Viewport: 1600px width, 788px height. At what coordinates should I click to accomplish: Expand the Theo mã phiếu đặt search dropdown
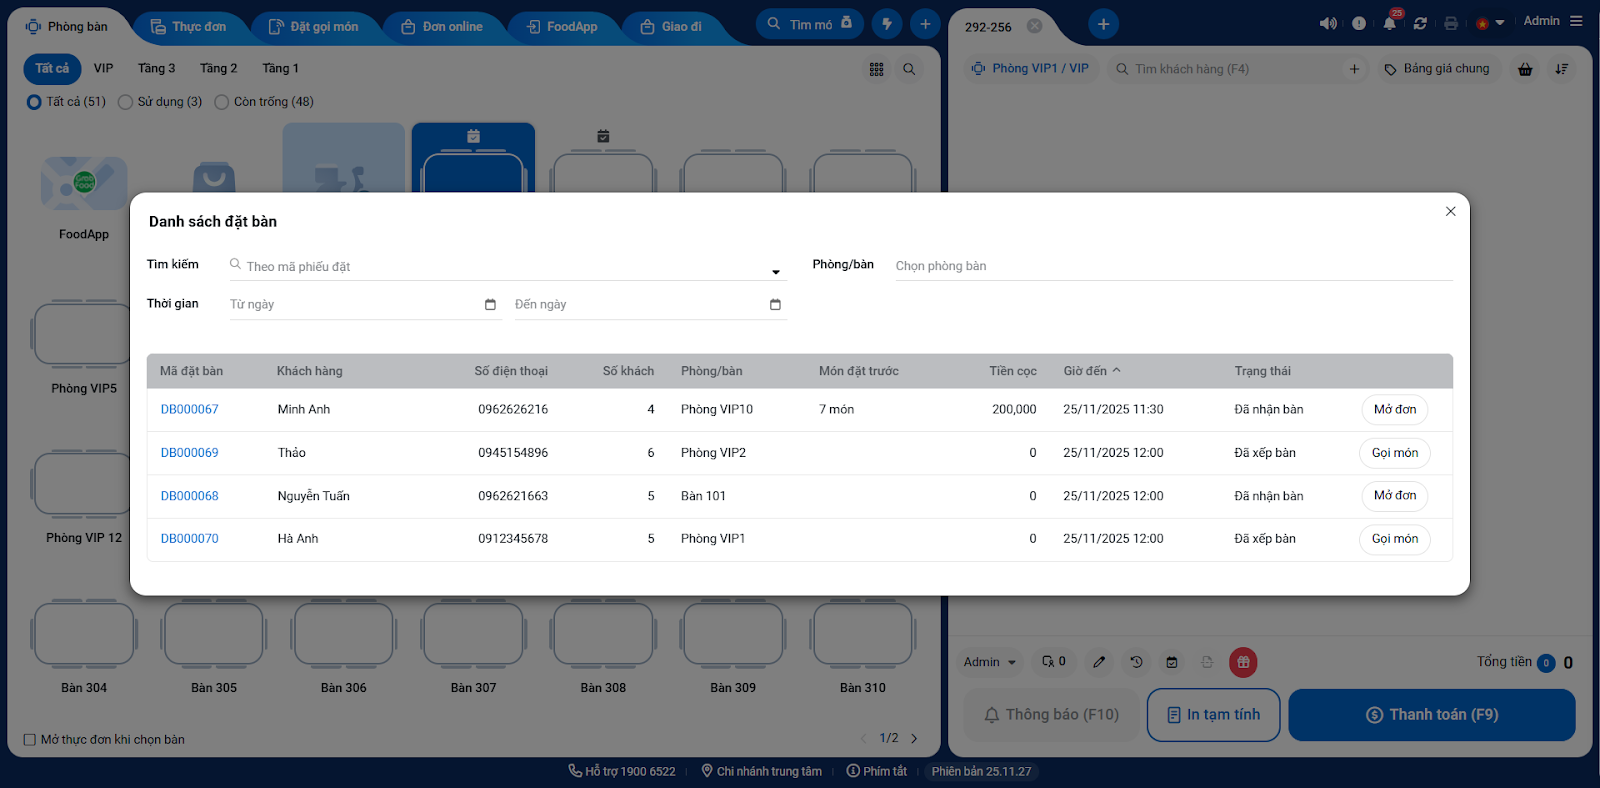pyautogui.click(x=776, y=272)
